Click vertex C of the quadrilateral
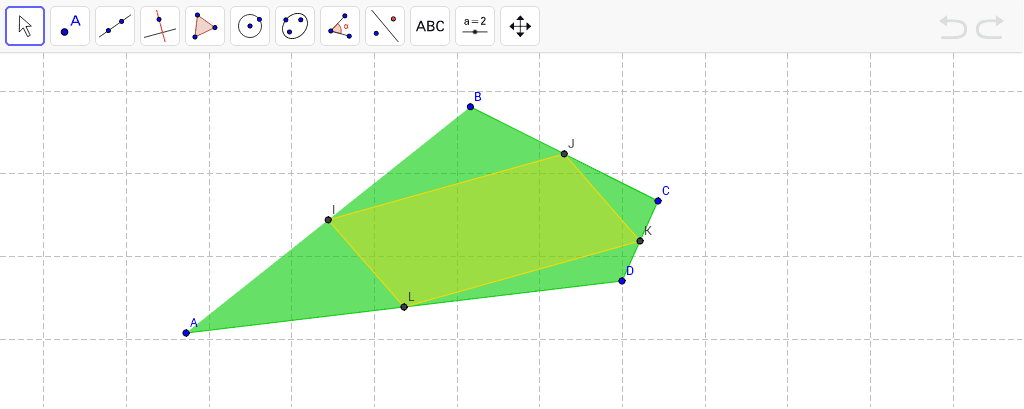The image size is (1024, 409). point(658,201)
